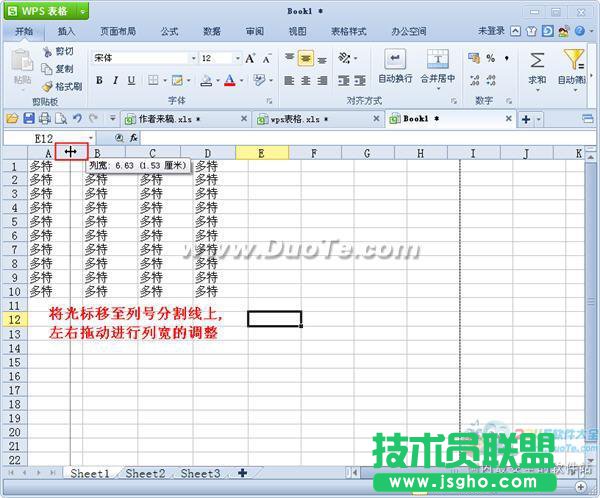The image size is (600, 498).
Task: Center text horizontally
Action: click(306, 80)
